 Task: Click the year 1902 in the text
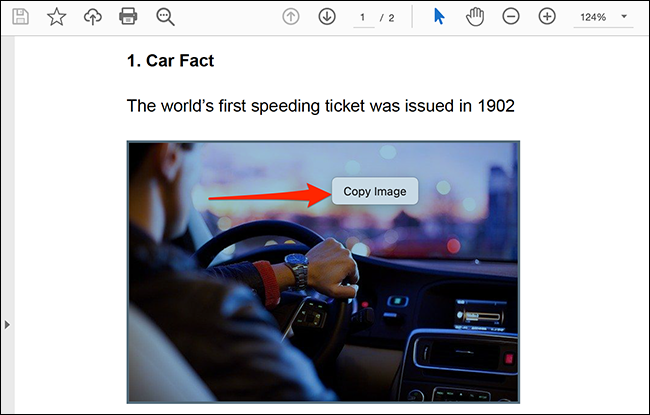point(496,106)
